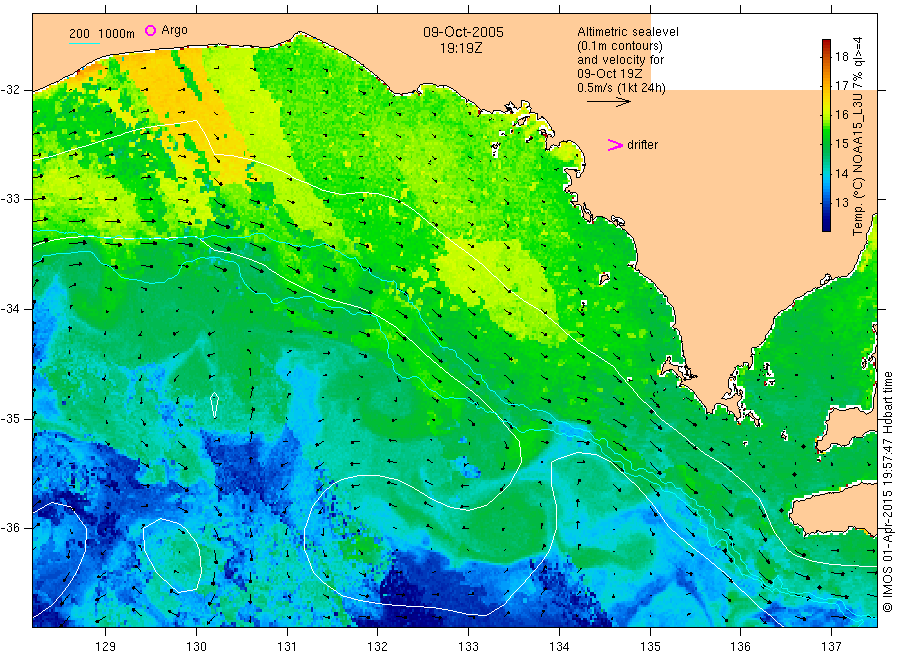Click the 'Altimetric sealevel' caption text
The image size is (900, 660).
click(628, 32)
